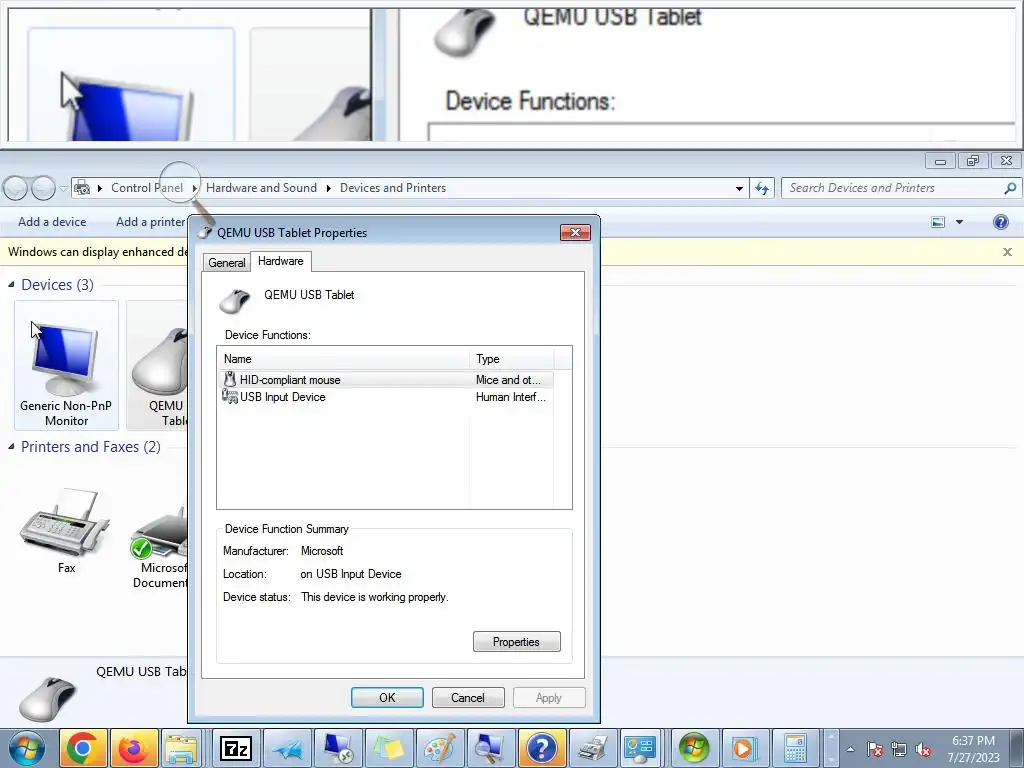The height and width of the screenshot is (768, 1024).
Task: Open Help and Support taskbar icon
Action: coord(542,748)
